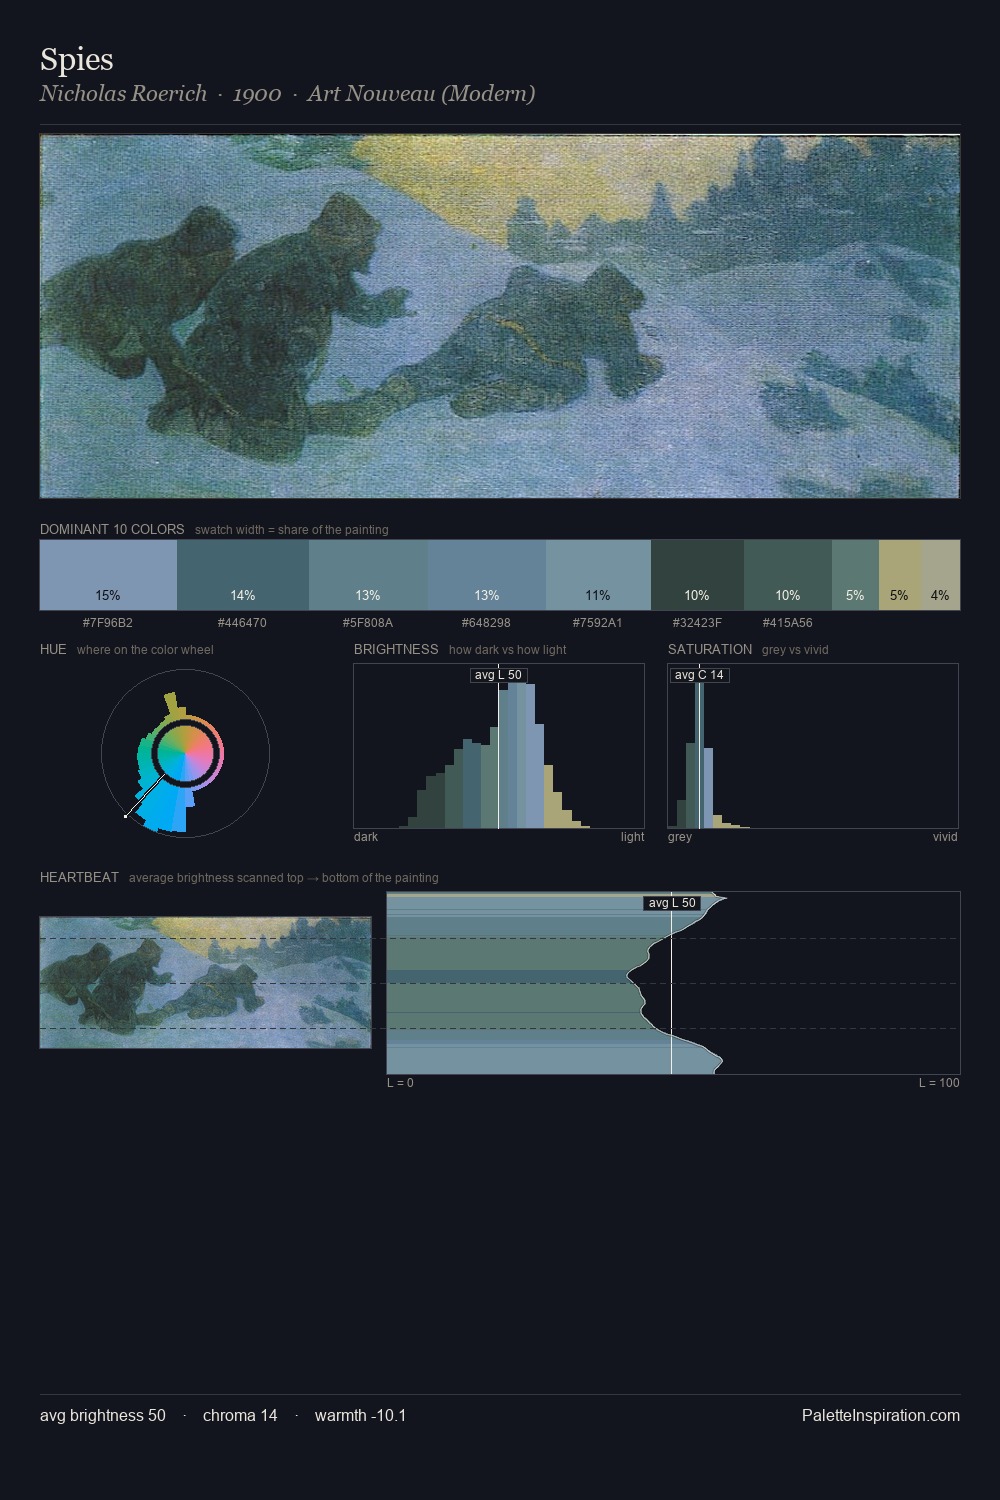The image size is (1000, 1500).
Task: Open the main Spies painting image
Action: [500, 316]
